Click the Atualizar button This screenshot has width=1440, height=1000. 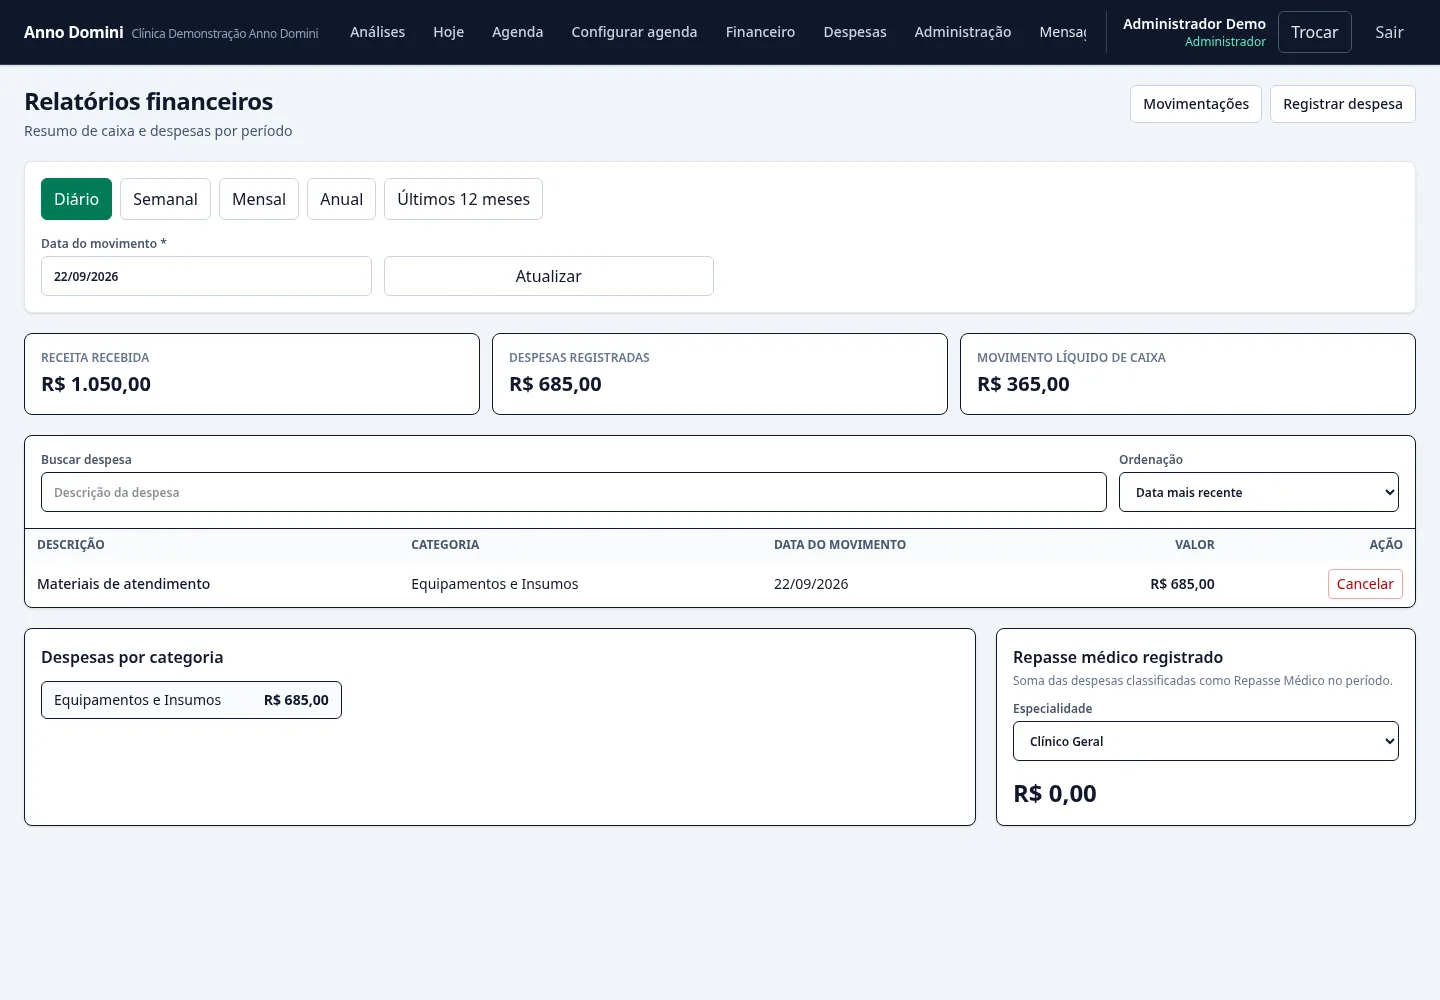(x=548, y=276)
